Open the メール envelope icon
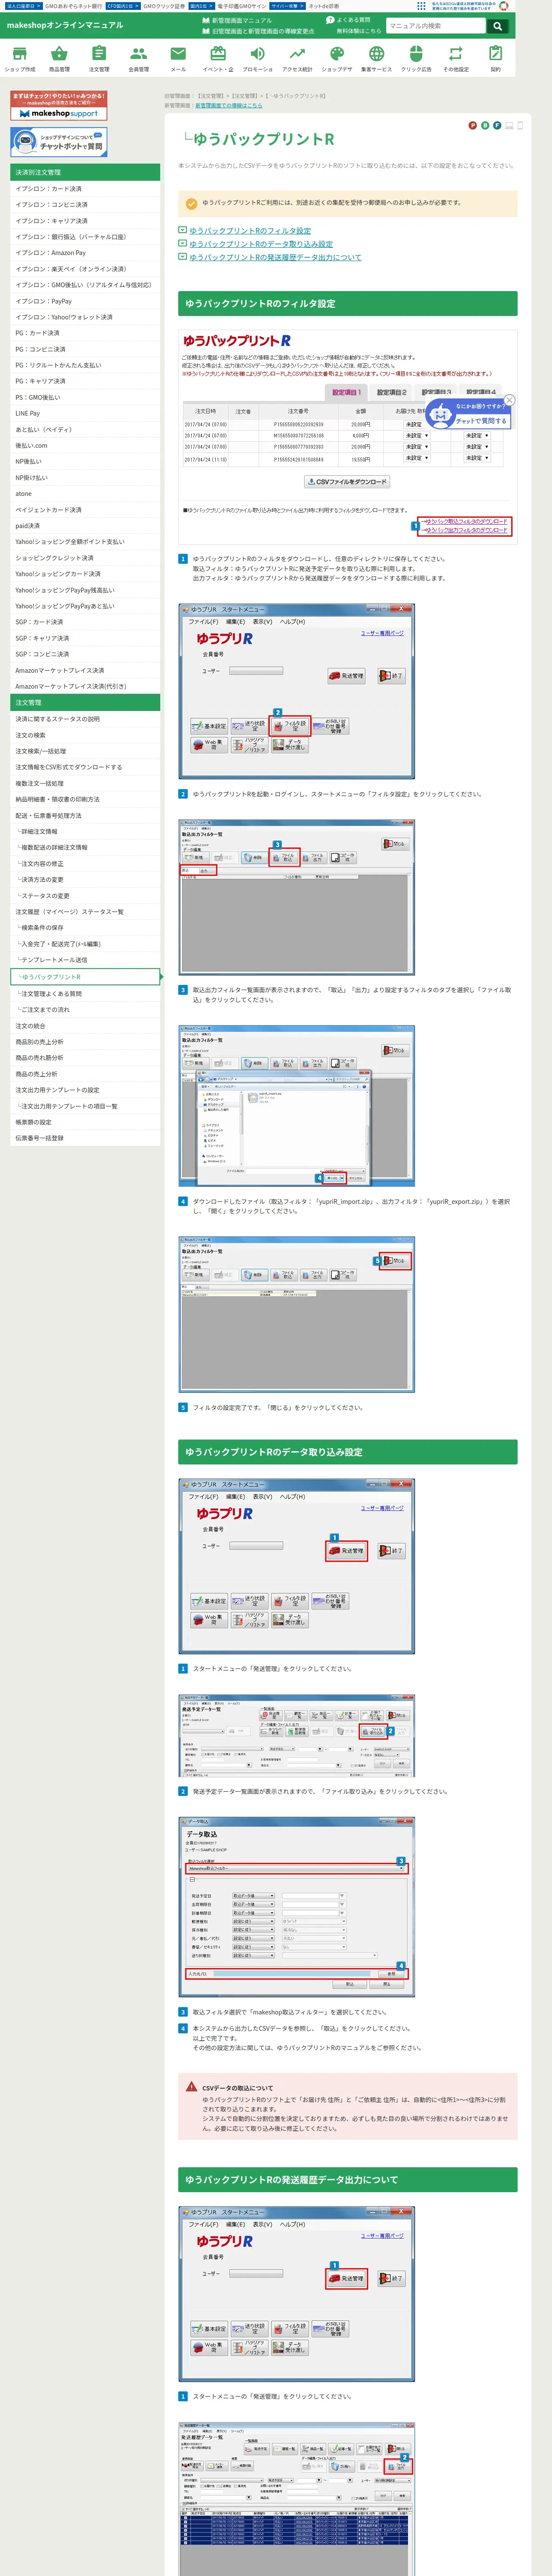 [178, 59]
